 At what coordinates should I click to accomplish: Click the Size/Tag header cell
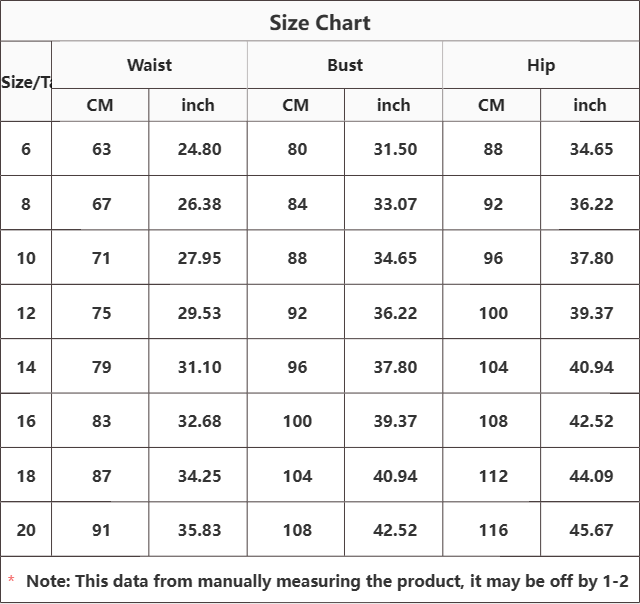[x=26, y=82]
